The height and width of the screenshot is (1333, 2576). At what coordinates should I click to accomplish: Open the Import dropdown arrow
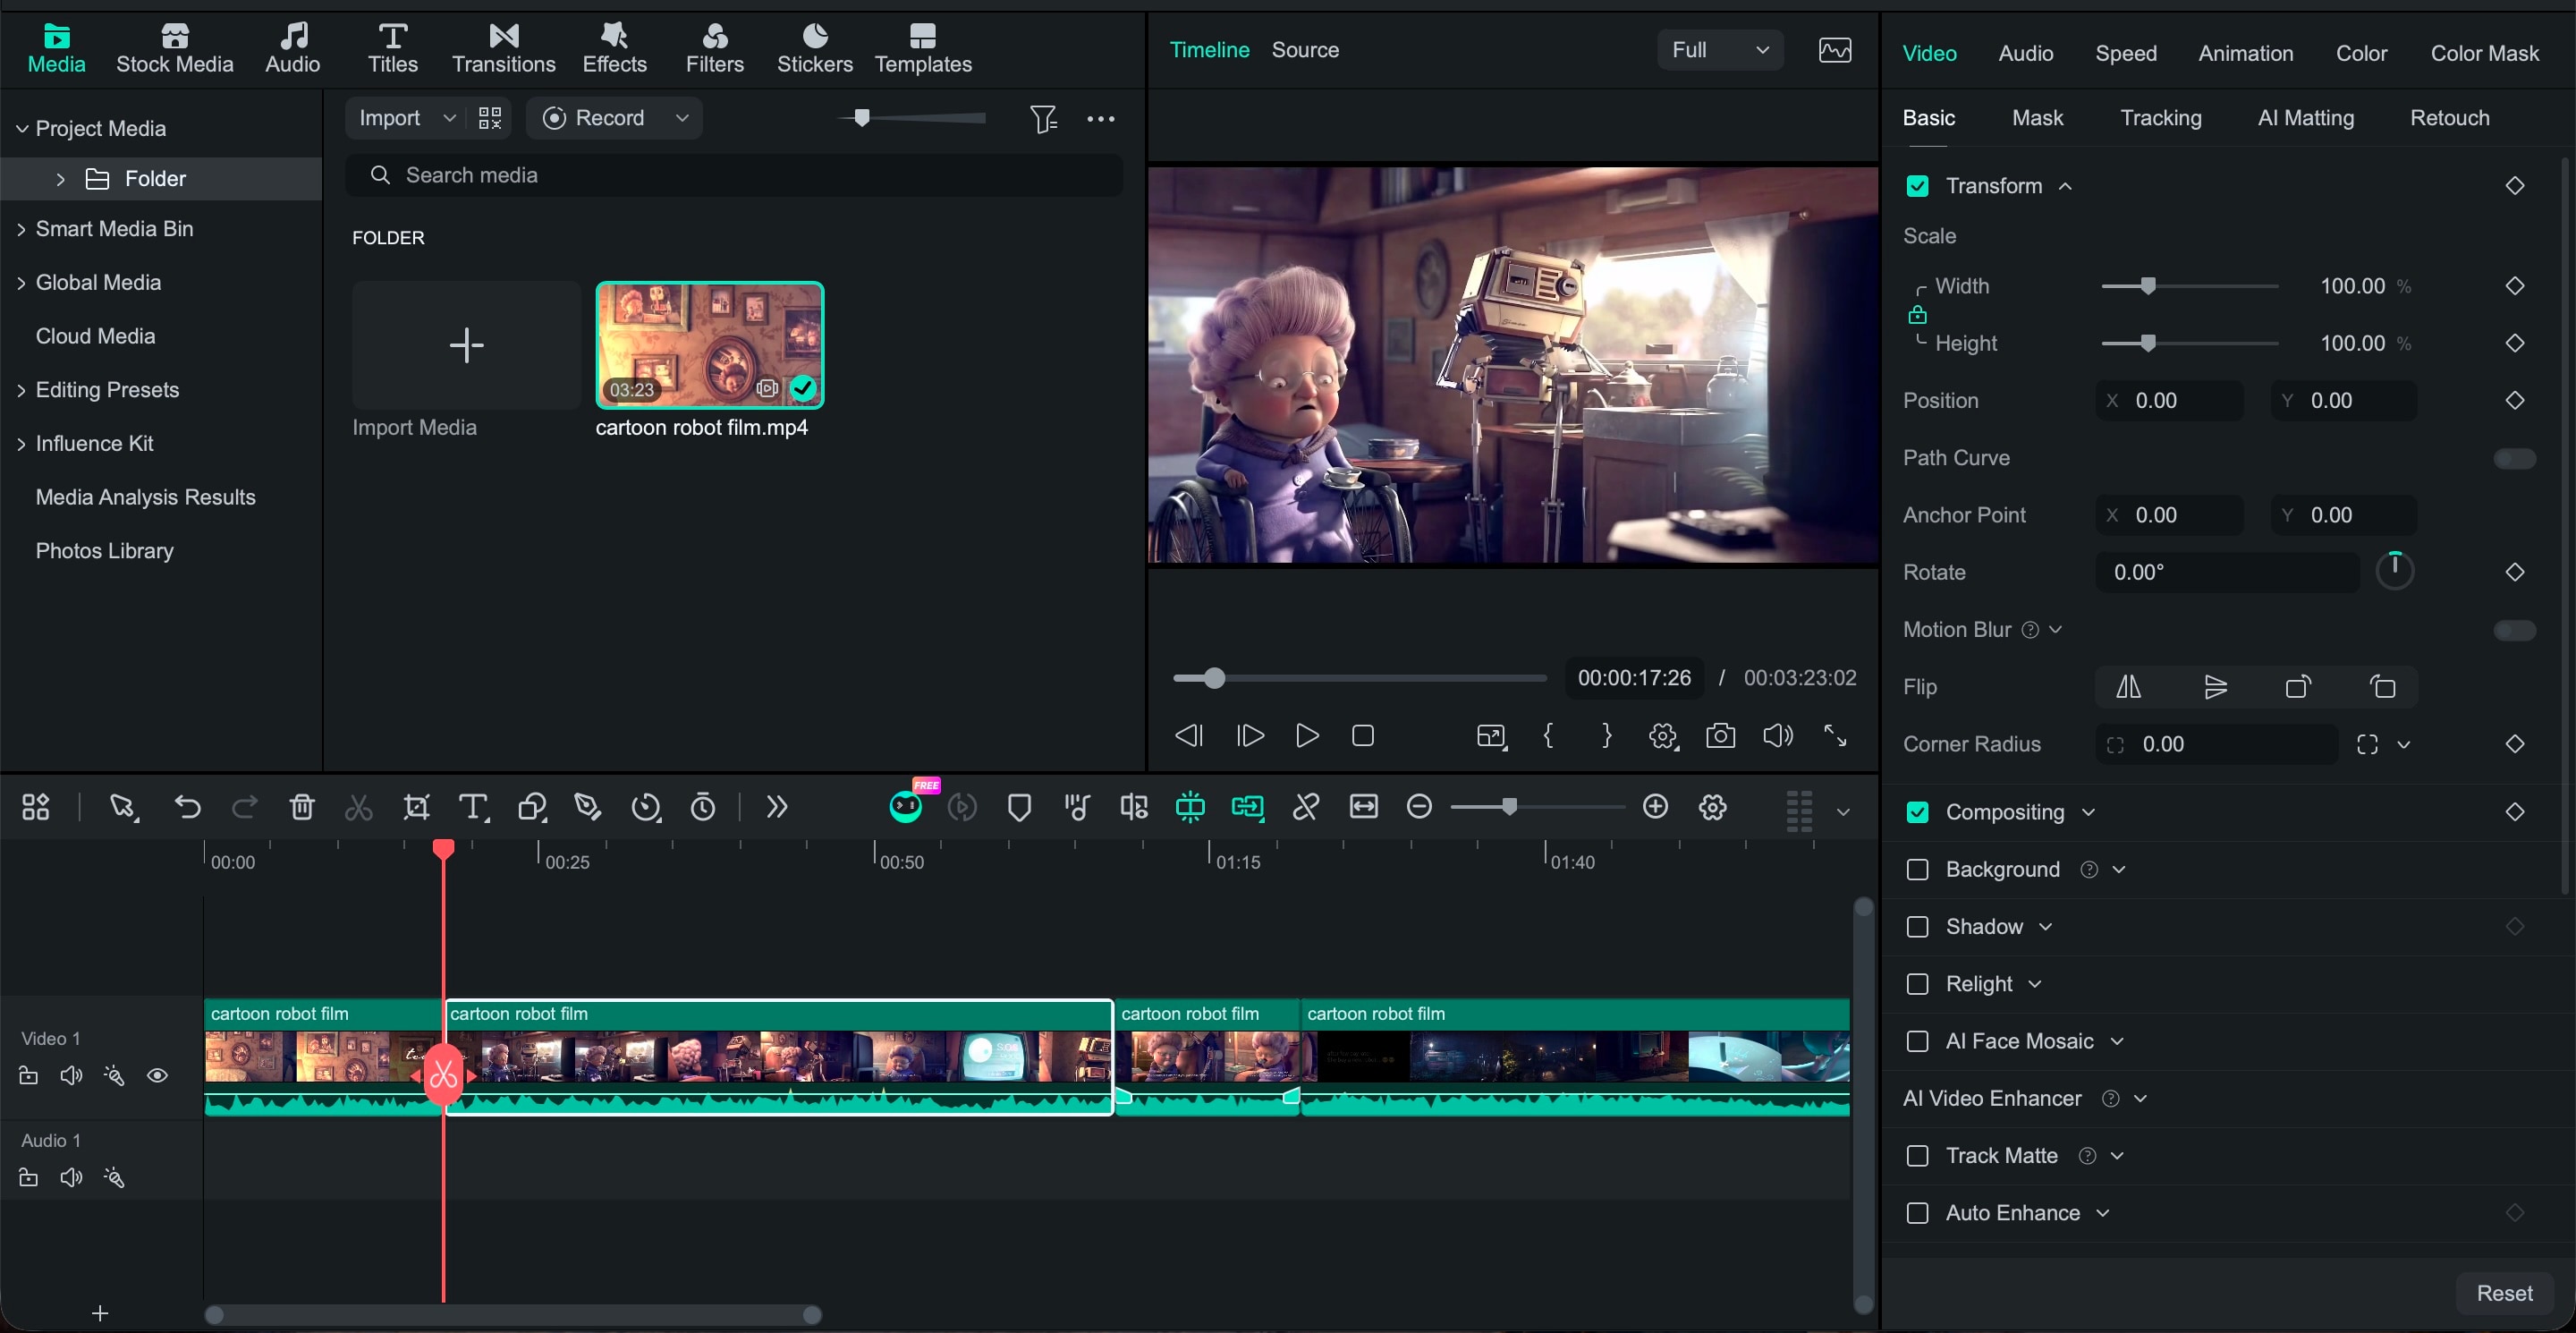tap(449, 118)
